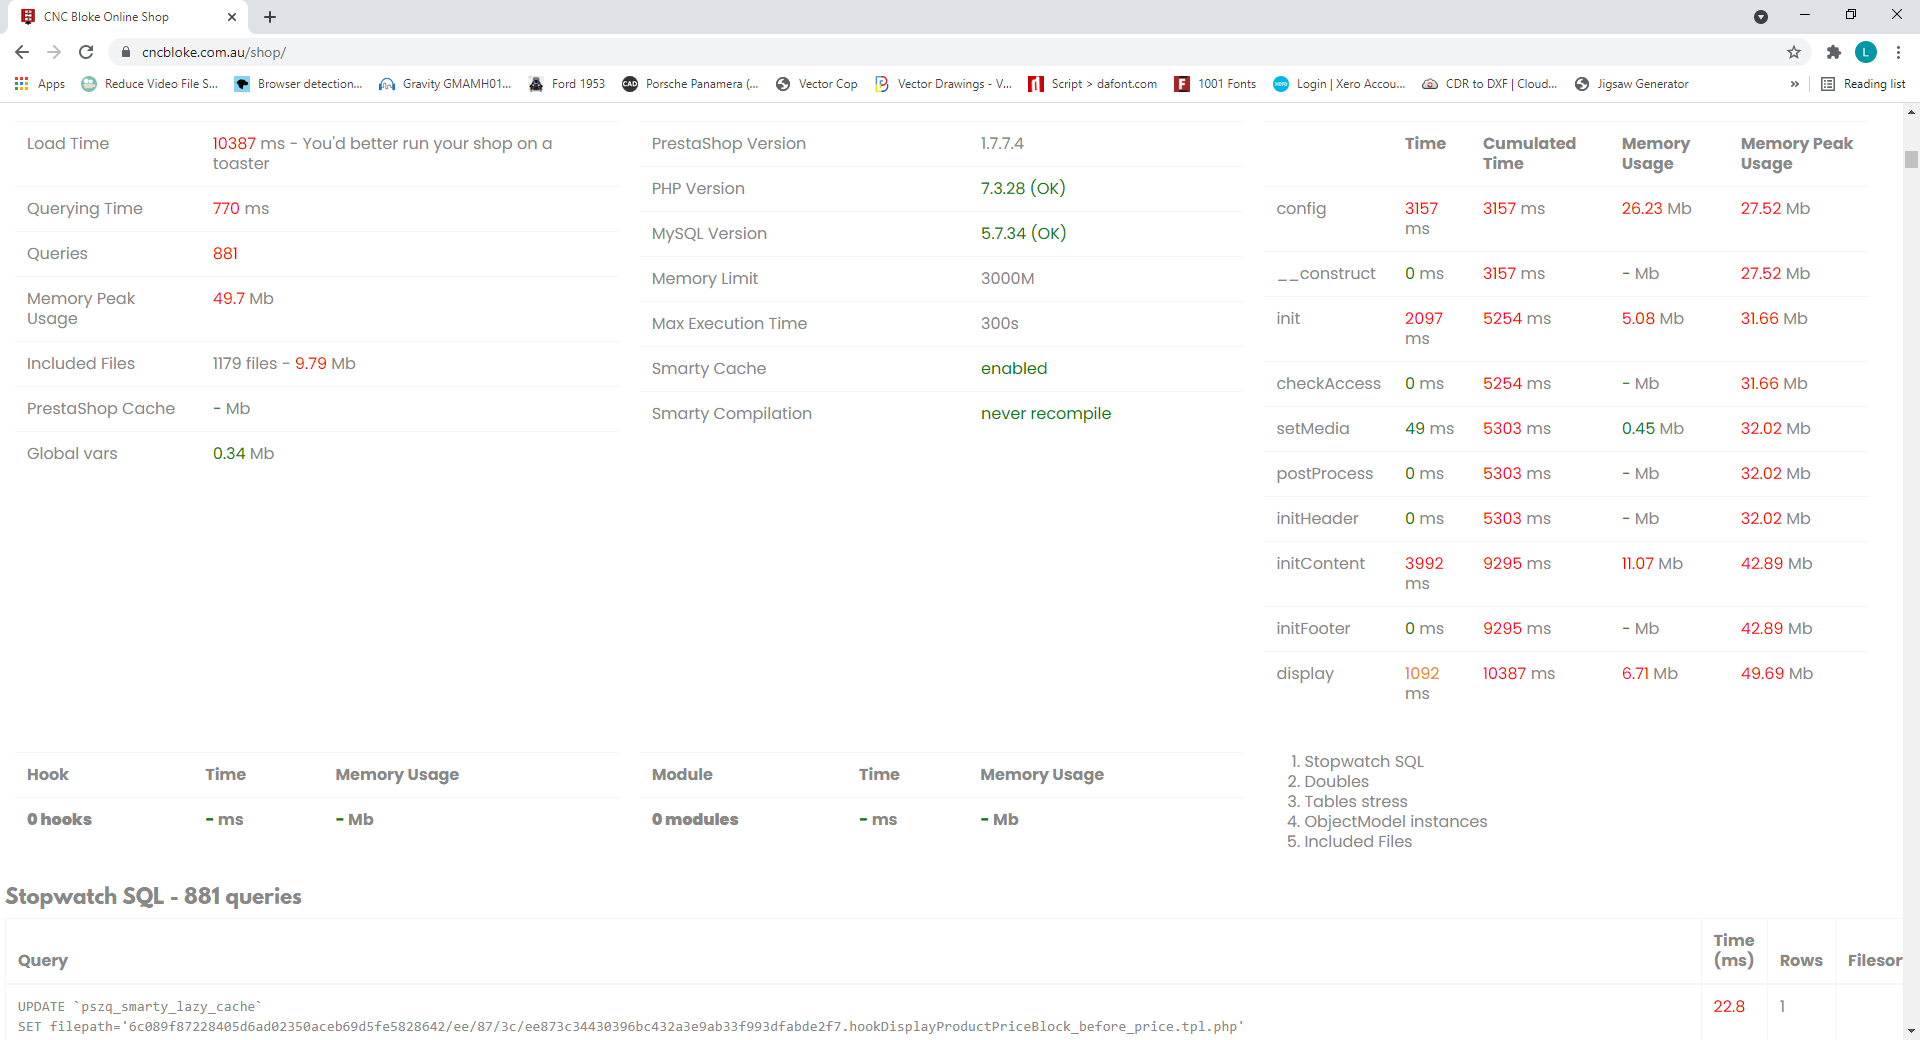Bookmark this page with the star icon

[x=1794, y=52]
